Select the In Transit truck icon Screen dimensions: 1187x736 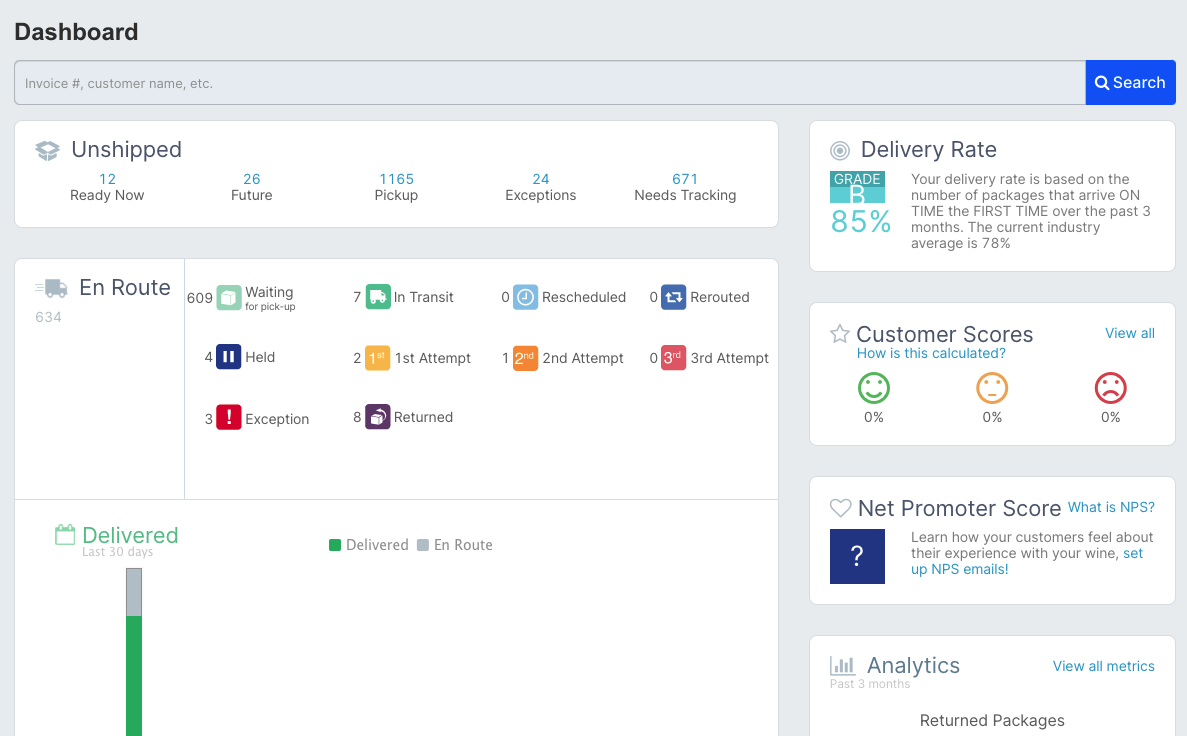[x=378, y=297]
